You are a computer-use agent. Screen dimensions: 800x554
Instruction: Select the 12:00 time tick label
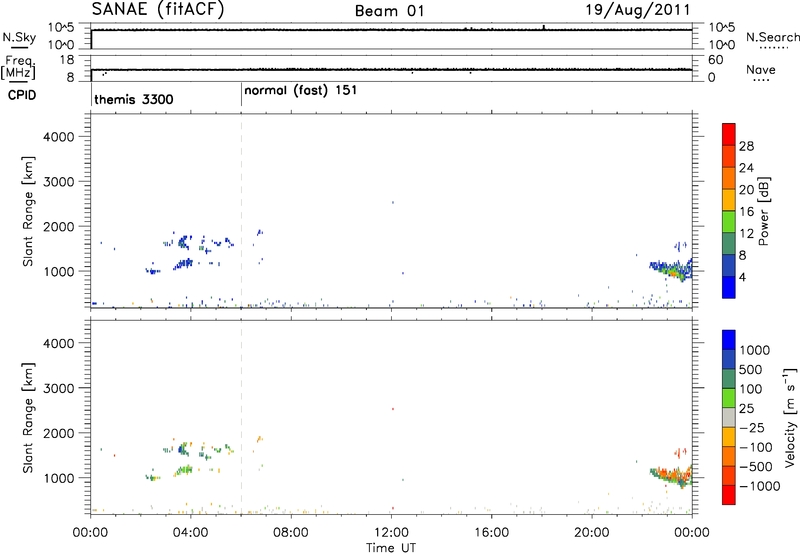coord(391,533)
